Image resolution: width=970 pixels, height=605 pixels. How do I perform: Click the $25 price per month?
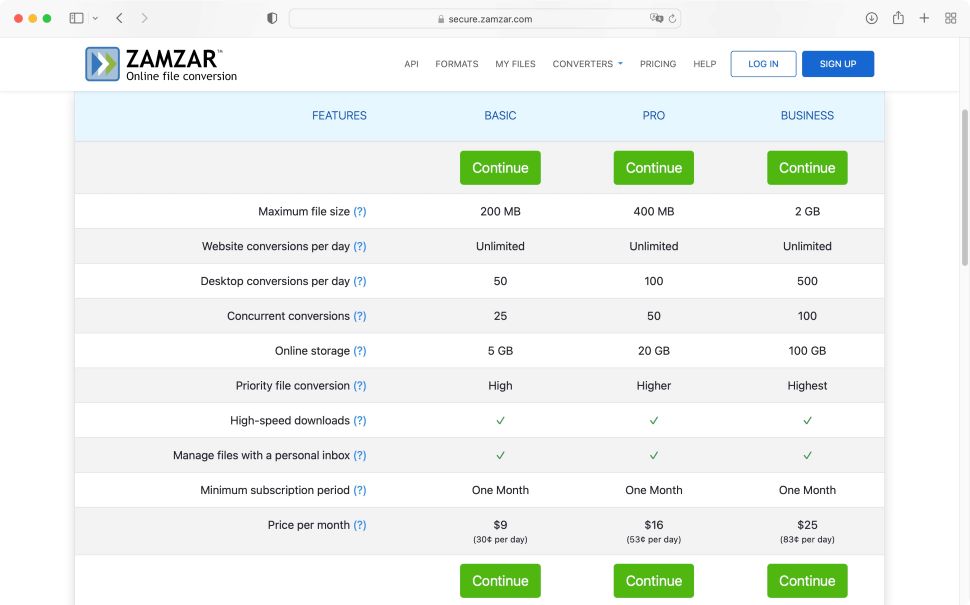[807, 525]
